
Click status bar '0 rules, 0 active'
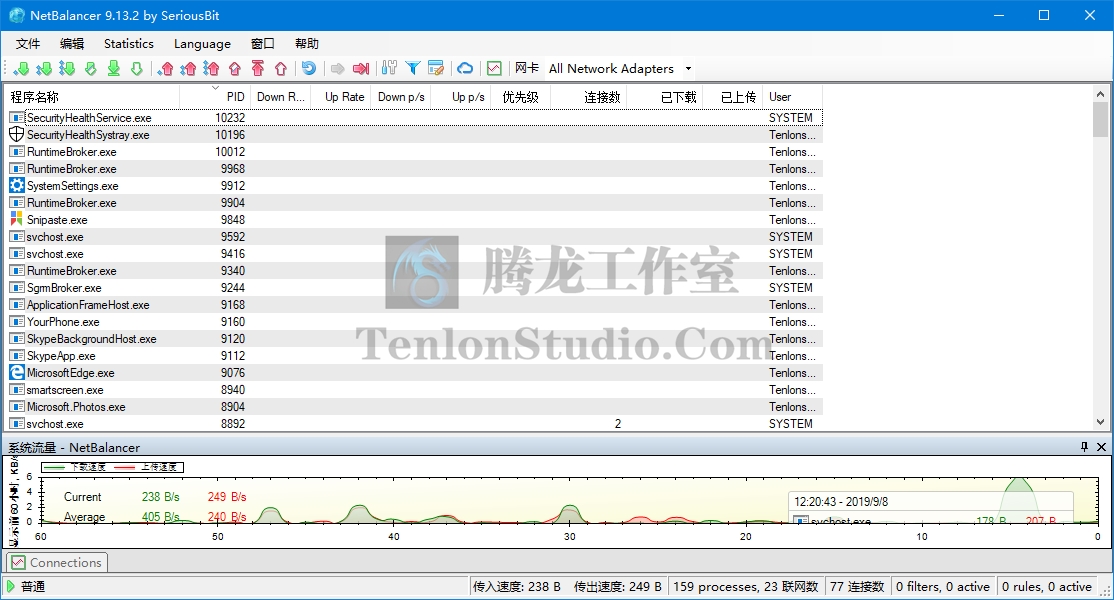pyautogui.click(x=1047, y=587)
